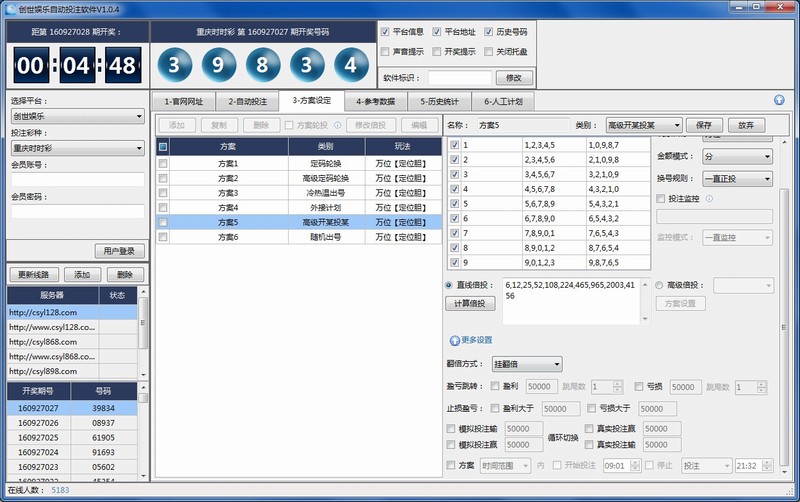The image size is (800, 502).
Task: Click the first lottery ball showing 3
Action: [175, 67]
